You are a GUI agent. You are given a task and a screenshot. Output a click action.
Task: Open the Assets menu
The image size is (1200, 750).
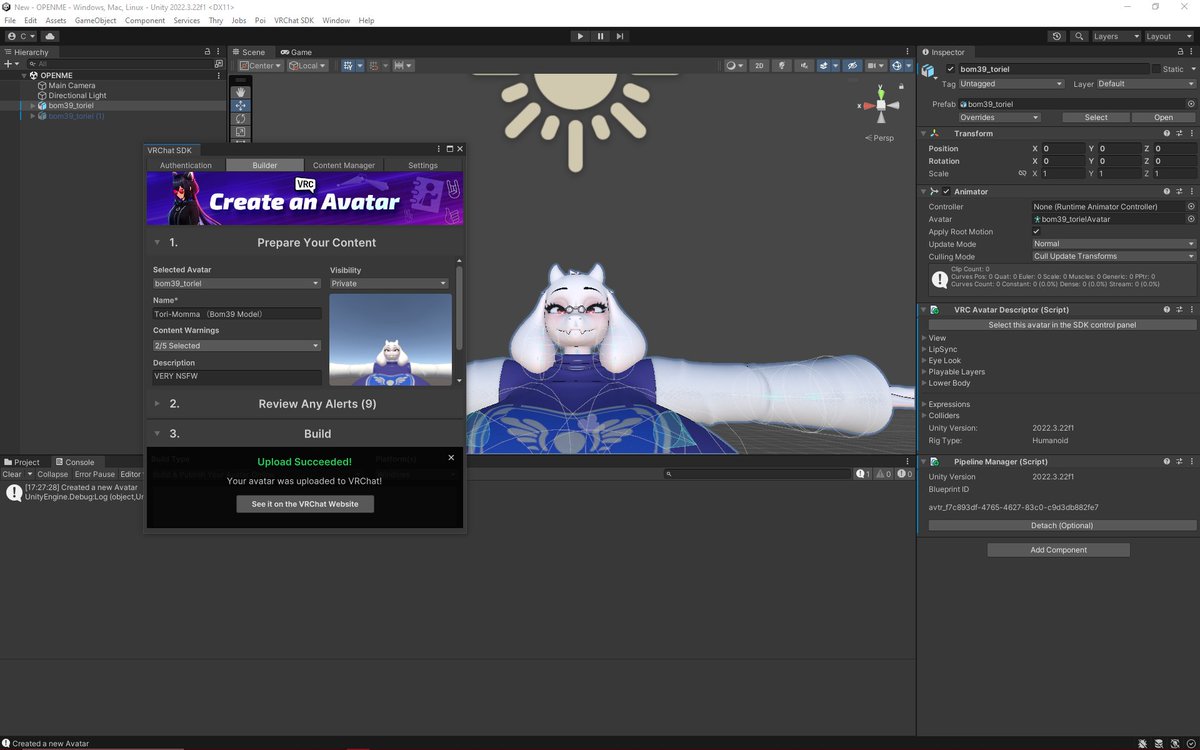tap(56, 20)
